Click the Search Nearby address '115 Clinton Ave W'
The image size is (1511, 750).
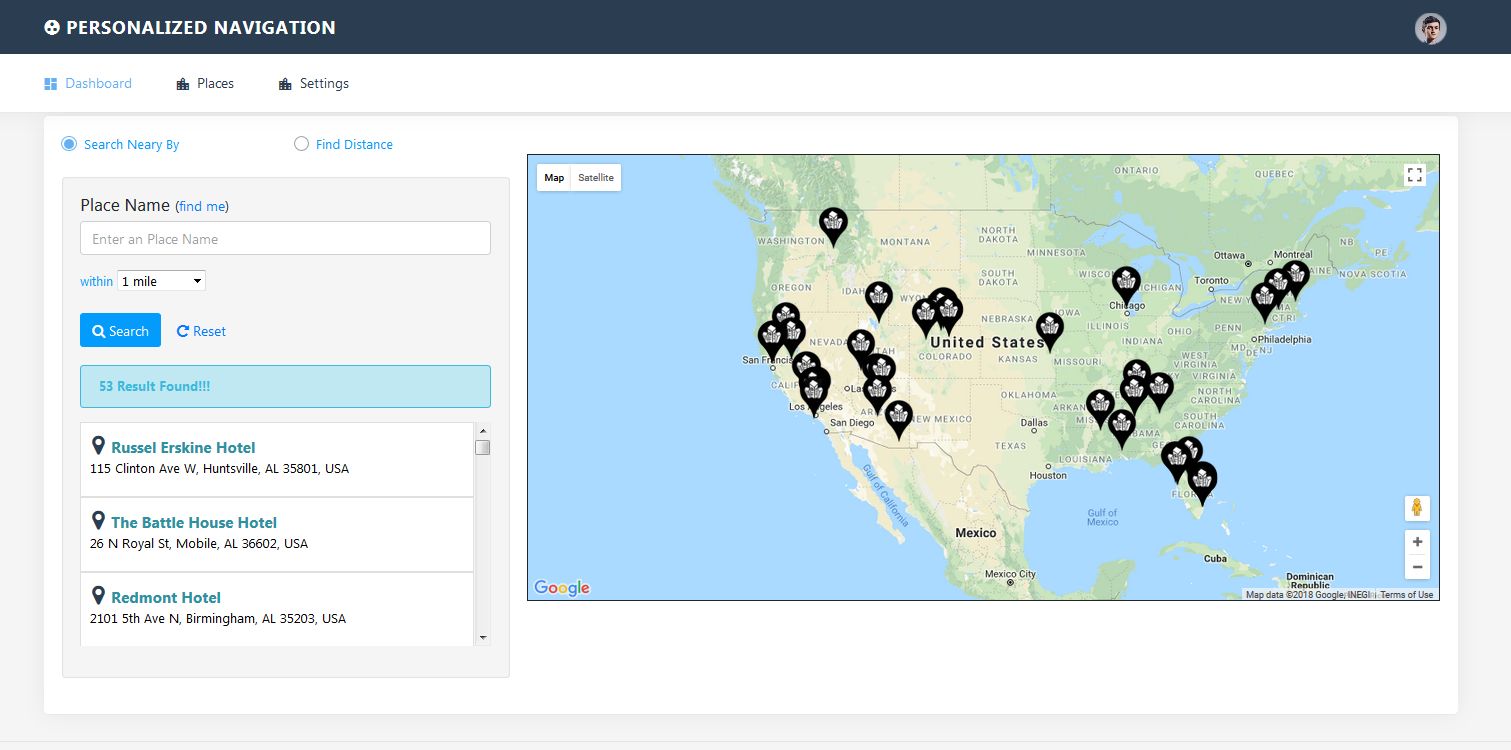tap(219, 469)
